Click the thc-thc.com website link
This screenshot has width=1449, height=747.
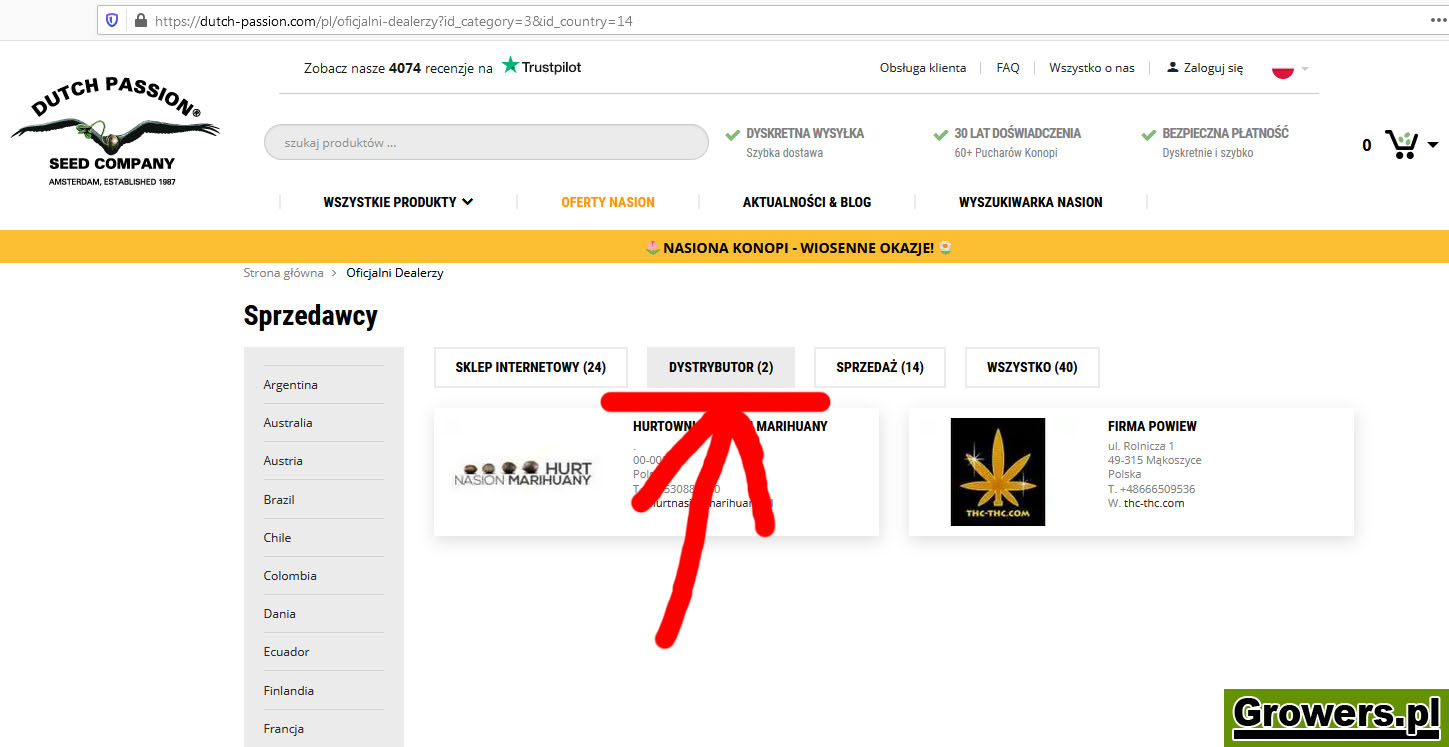pos(1153,503)
